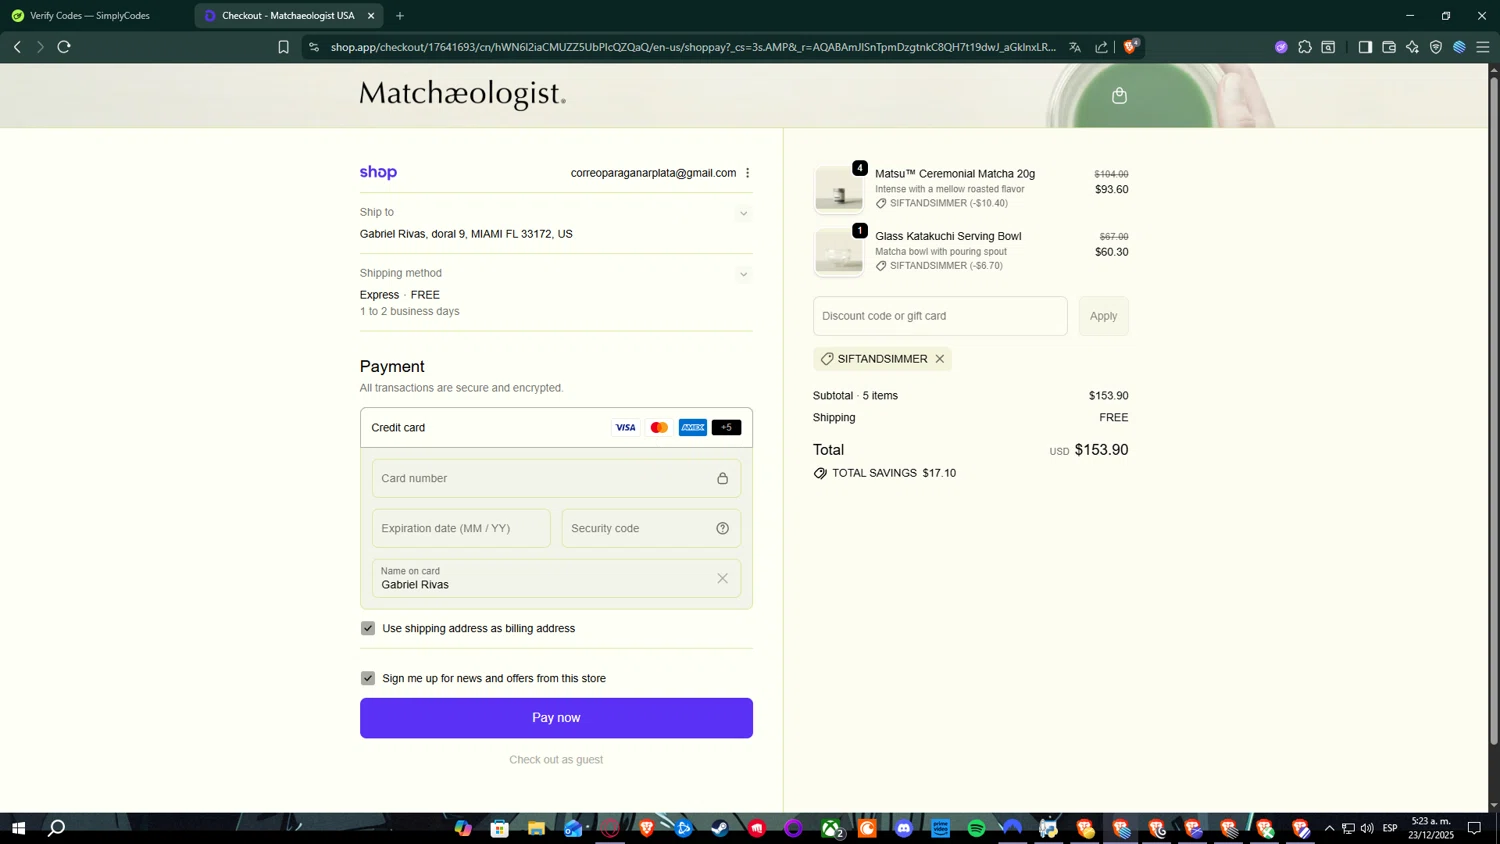Toggle the browser sidebar panel
This screenshot has width=1500, height=844.
[1365, 47]
